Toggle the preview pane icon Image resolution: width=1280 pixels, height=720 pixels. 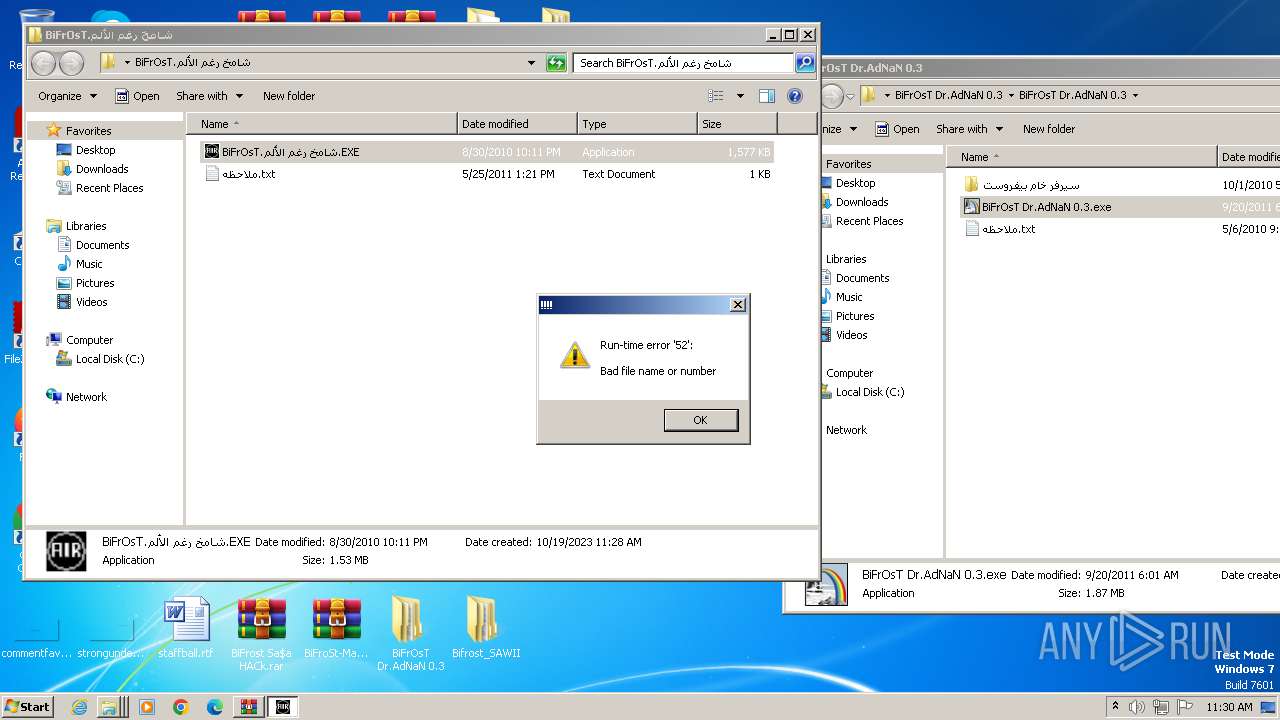pyautogui.click(x=767, y=96)
